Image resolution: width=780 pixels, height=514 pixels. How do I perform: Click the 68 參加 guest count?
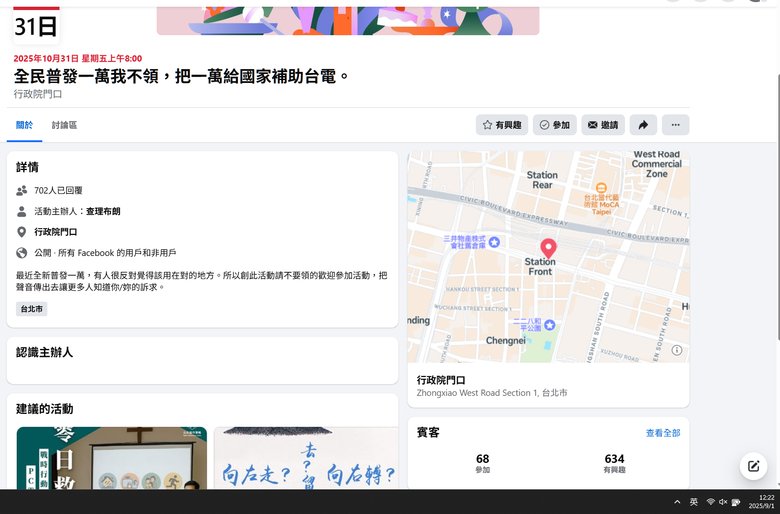point(483,463)
